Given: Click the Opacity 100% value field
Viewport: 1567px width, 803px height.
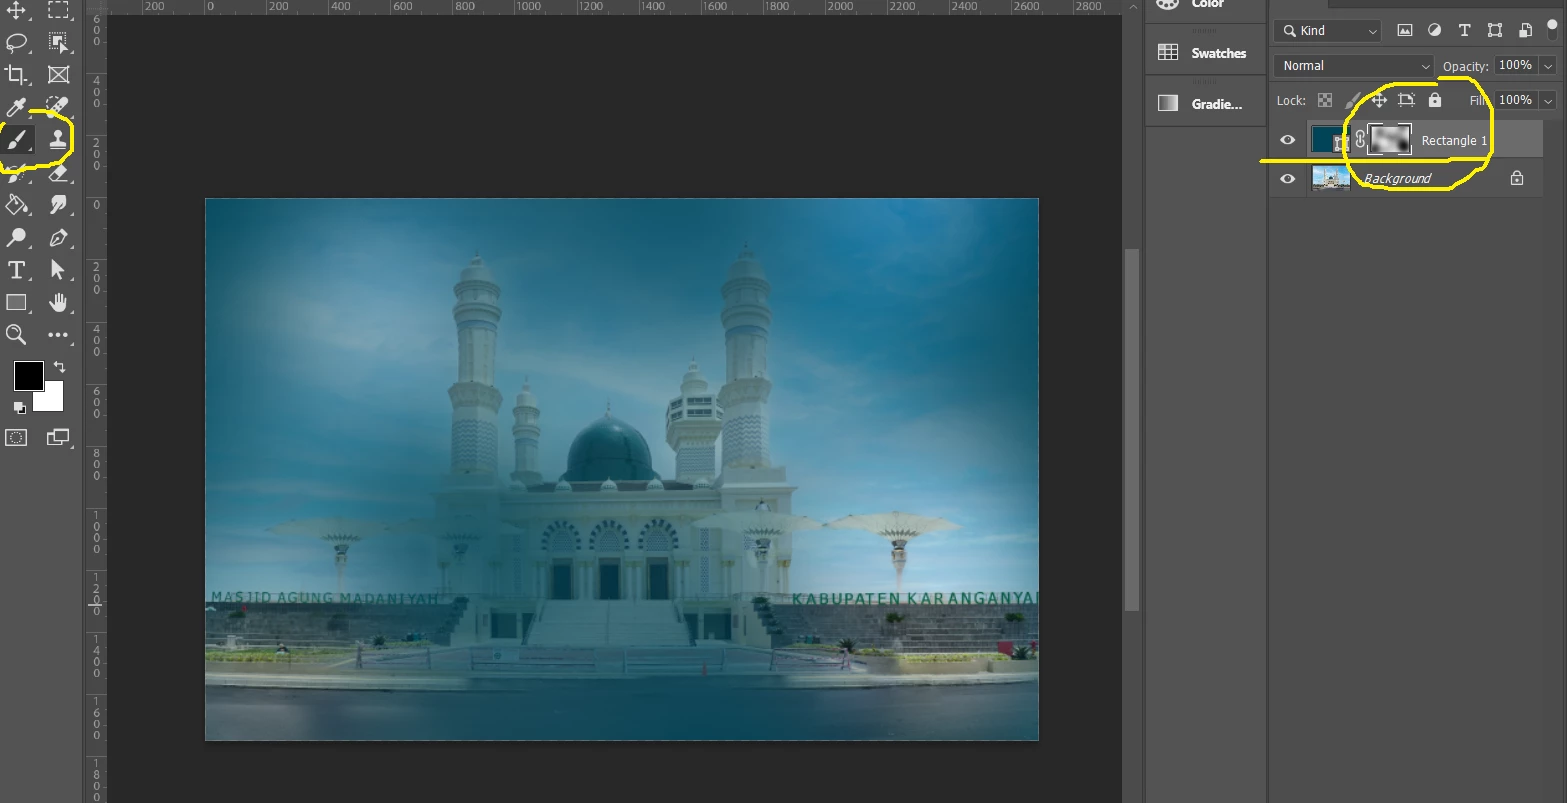Looking at the screenshot, I should [1515, 65].
